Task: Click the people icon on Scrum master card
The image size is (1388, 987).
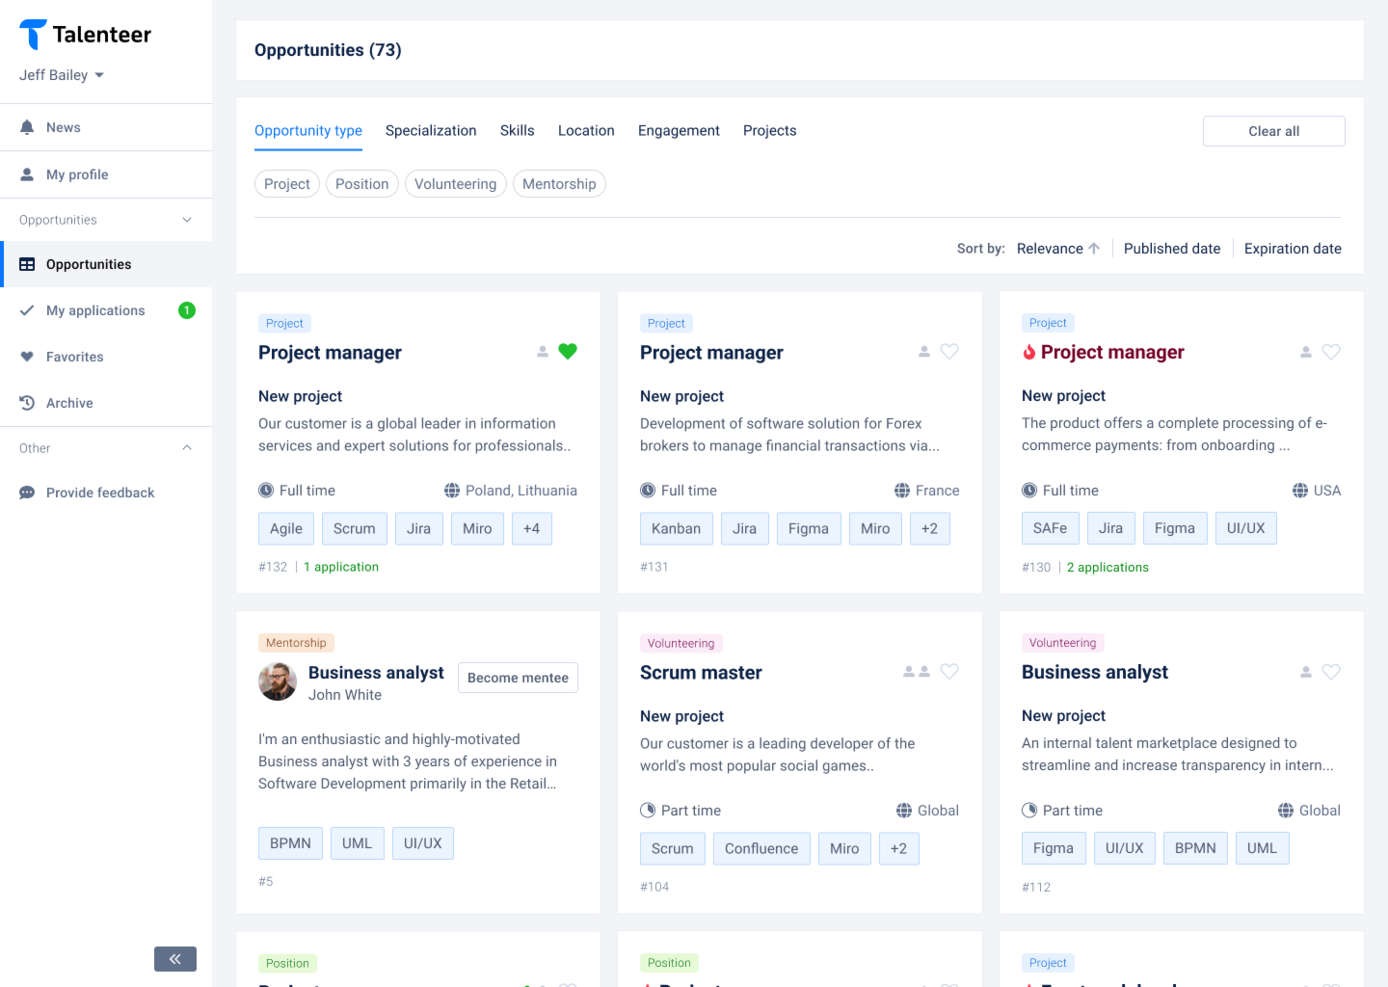Action: tap(916, 672)
